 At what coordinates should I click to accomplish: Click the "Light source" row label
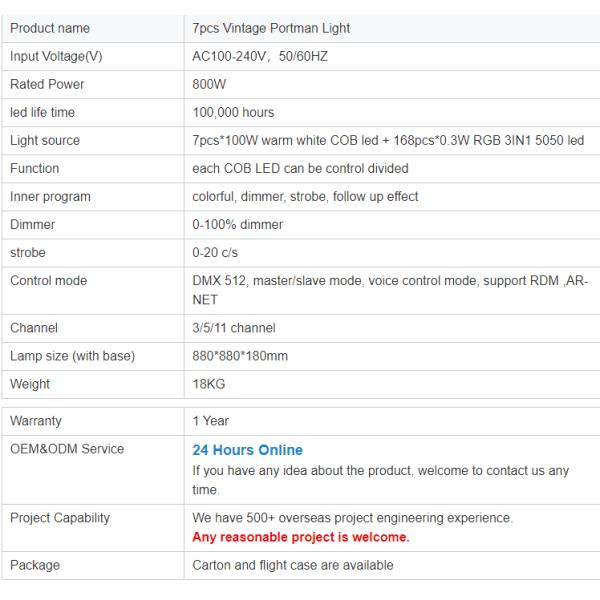point(45,141)
